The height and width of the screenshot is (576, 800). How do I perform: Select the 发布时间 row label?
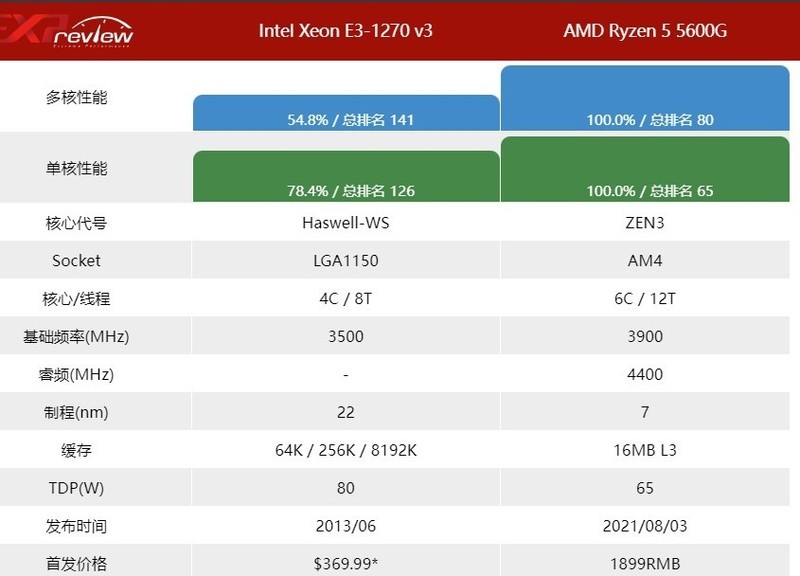(x=77, y=526)
